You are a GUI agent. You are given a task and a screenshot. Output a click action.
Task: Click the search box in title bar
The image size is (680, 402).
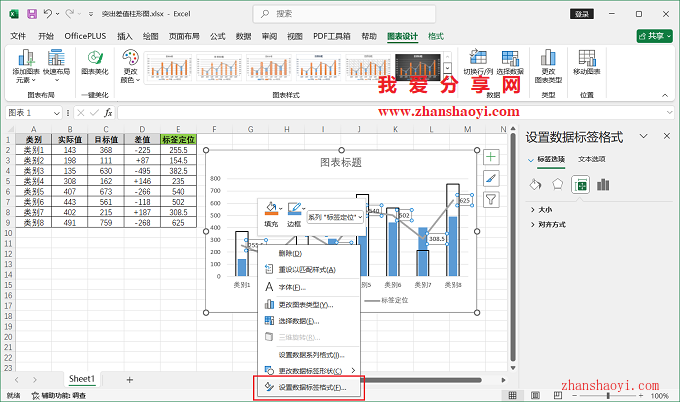coord(344,14)
